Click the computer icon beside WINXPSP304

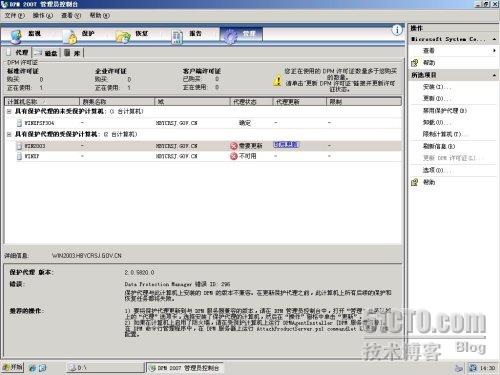pos(19,123)
